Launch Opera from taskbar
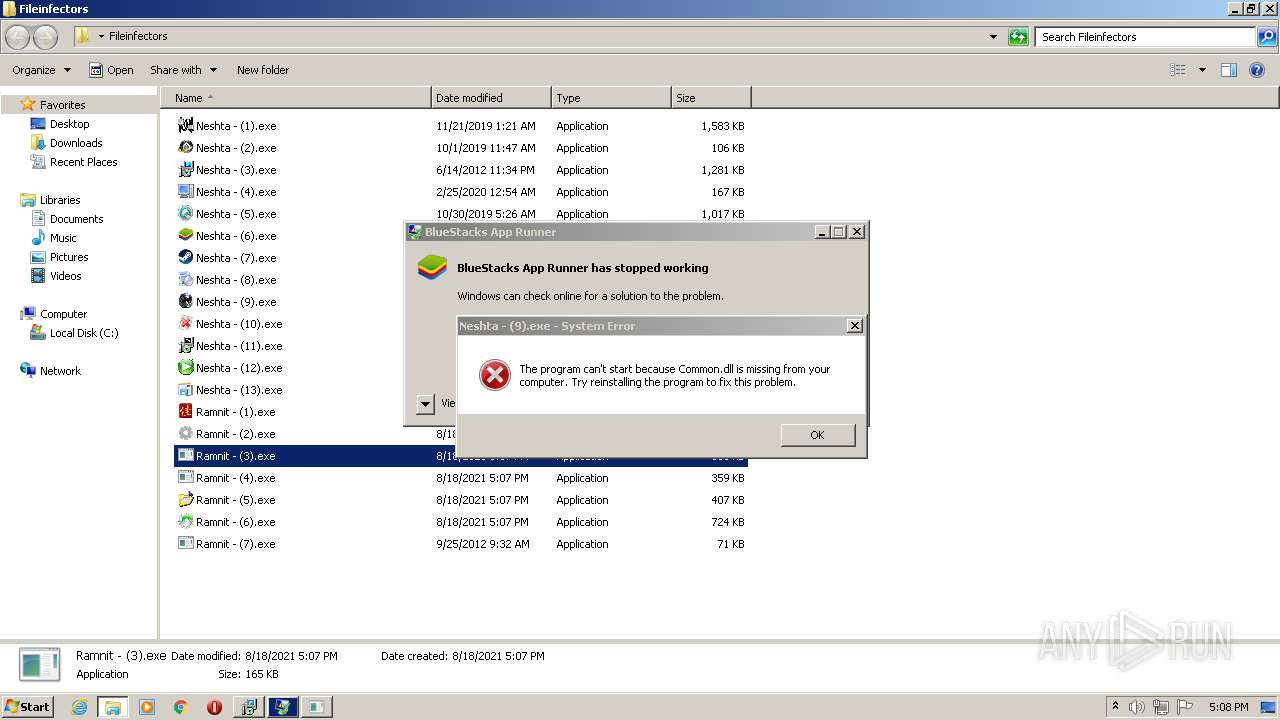The width and height of the screenshot is (1280, 720). click(214, 707)
